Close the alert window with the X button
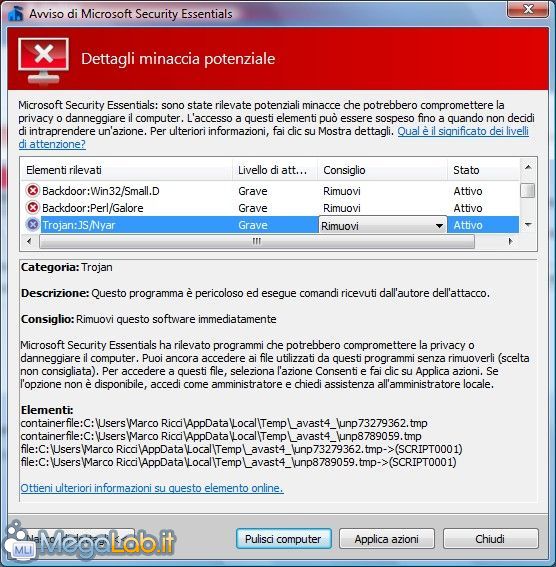Screen dimensions: 556x567 (528, 9)
